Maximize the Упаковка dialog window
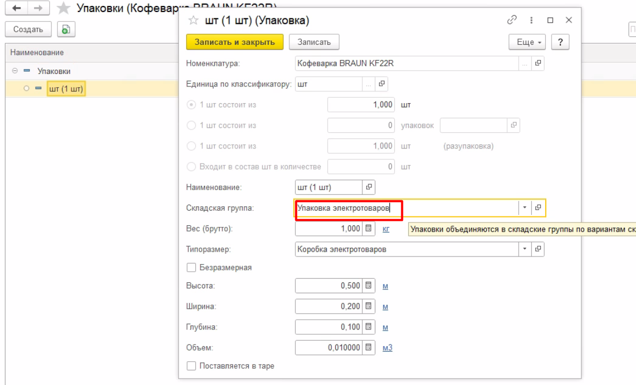636x385 pixels. [550, 20]
